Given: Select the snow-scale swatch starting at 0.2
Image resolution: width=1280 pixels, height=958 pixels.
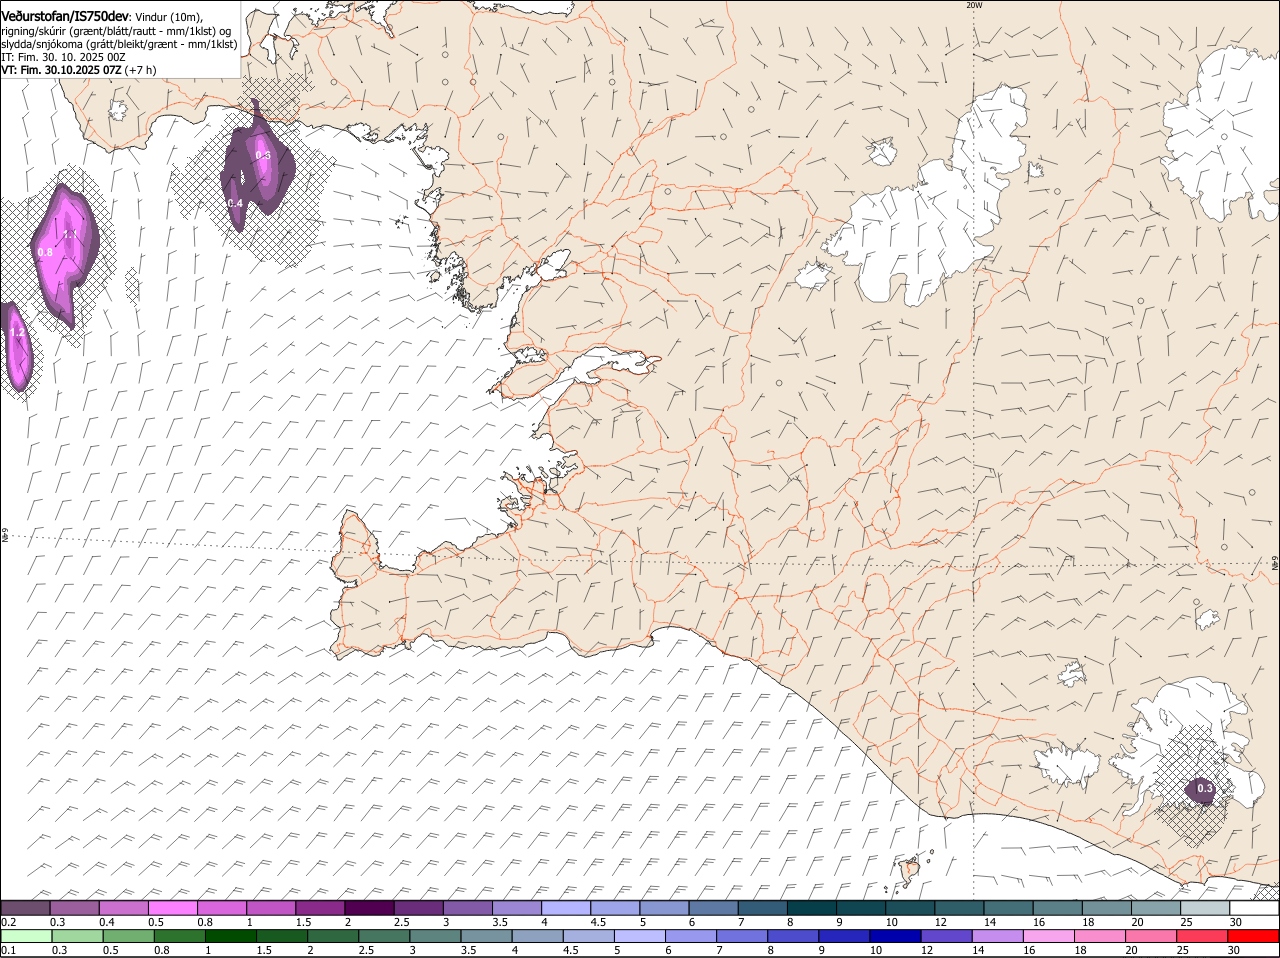Looking at the screenshot, I should click(x=25, y=907).
